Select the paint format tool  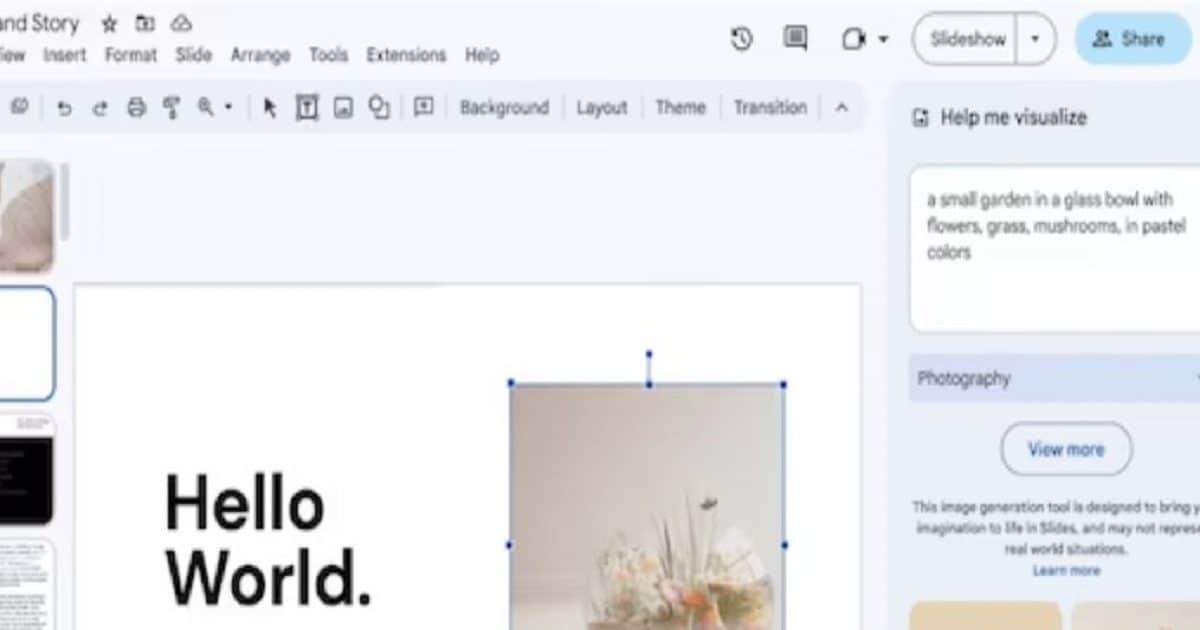pos(171,108)
